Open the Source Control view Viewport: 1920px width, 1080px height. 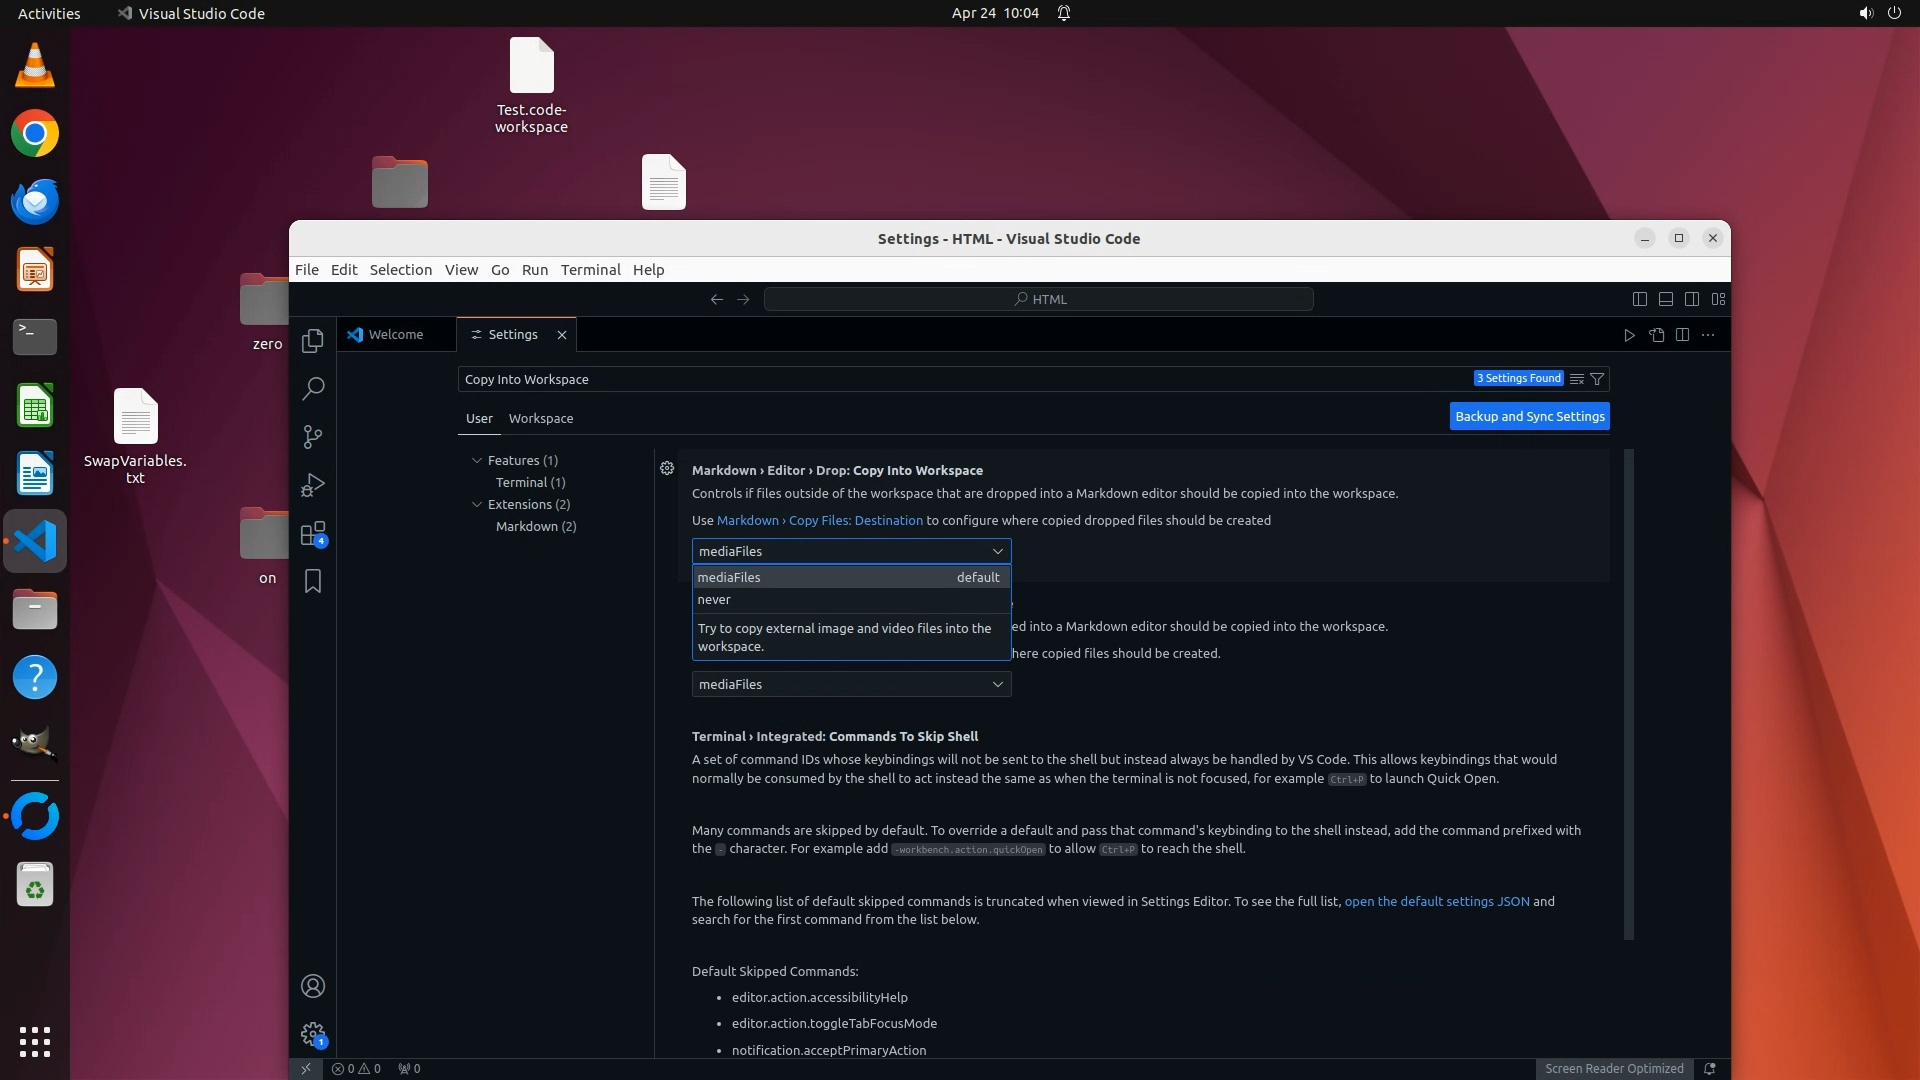(x=313, y=436)
